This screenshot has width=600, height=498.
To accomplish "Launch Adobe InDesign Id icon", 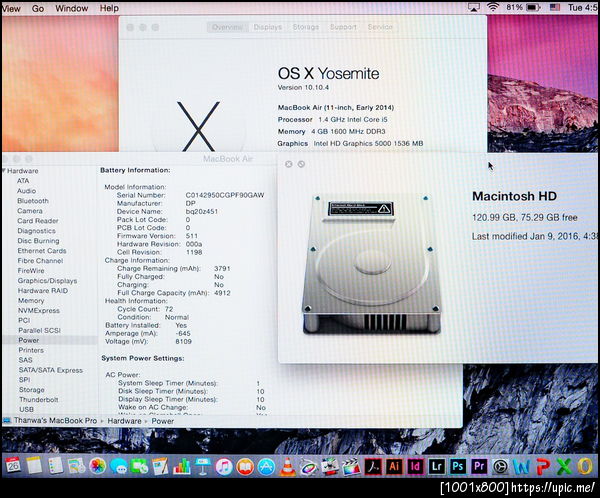I will coord(415,467).
